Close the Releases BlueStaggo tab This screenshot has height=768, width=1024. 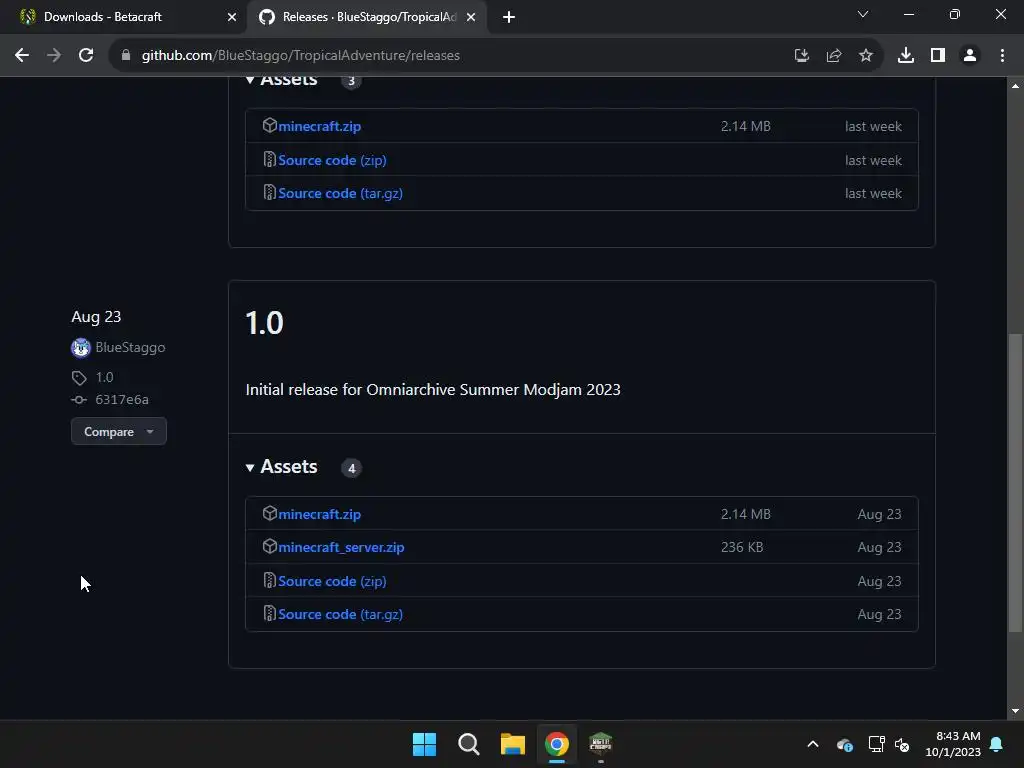coord(471,17)
